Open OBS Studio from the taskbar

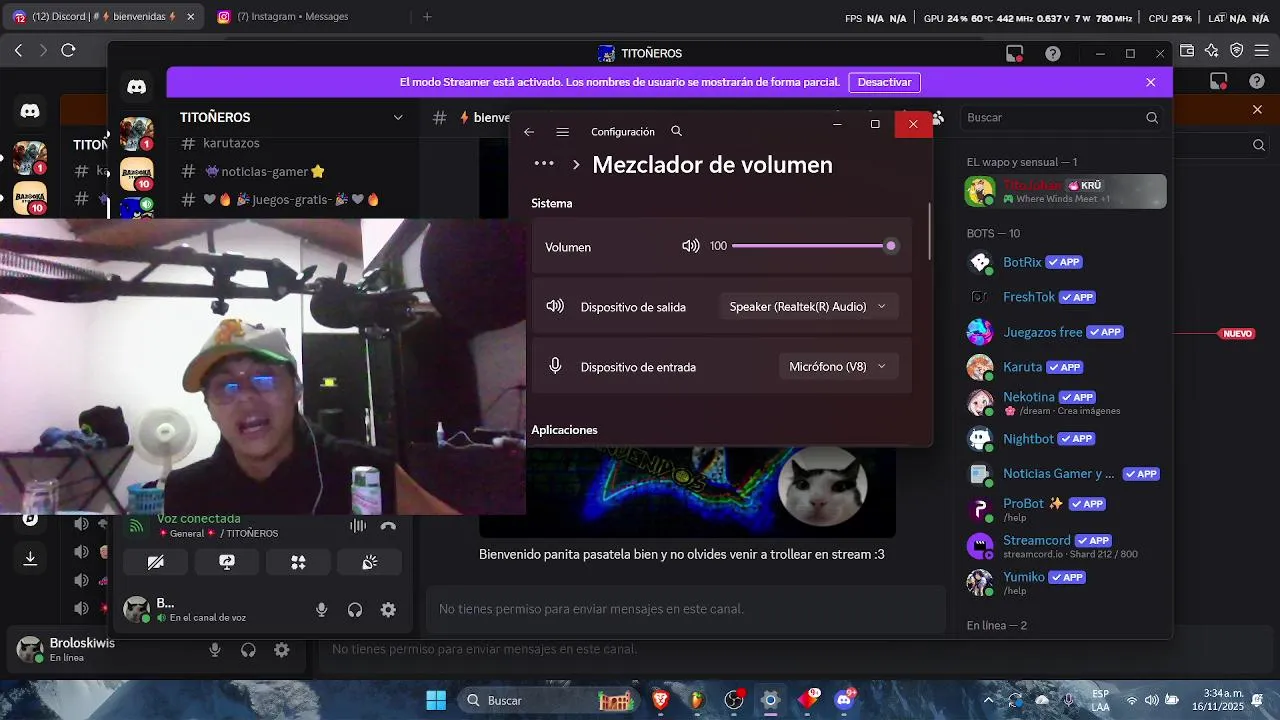pos(734,700)
